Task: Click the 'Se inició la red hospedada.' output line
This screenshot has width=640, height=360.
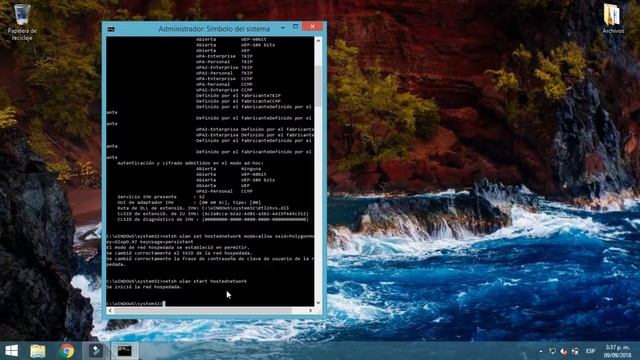Action: point(144,287)
